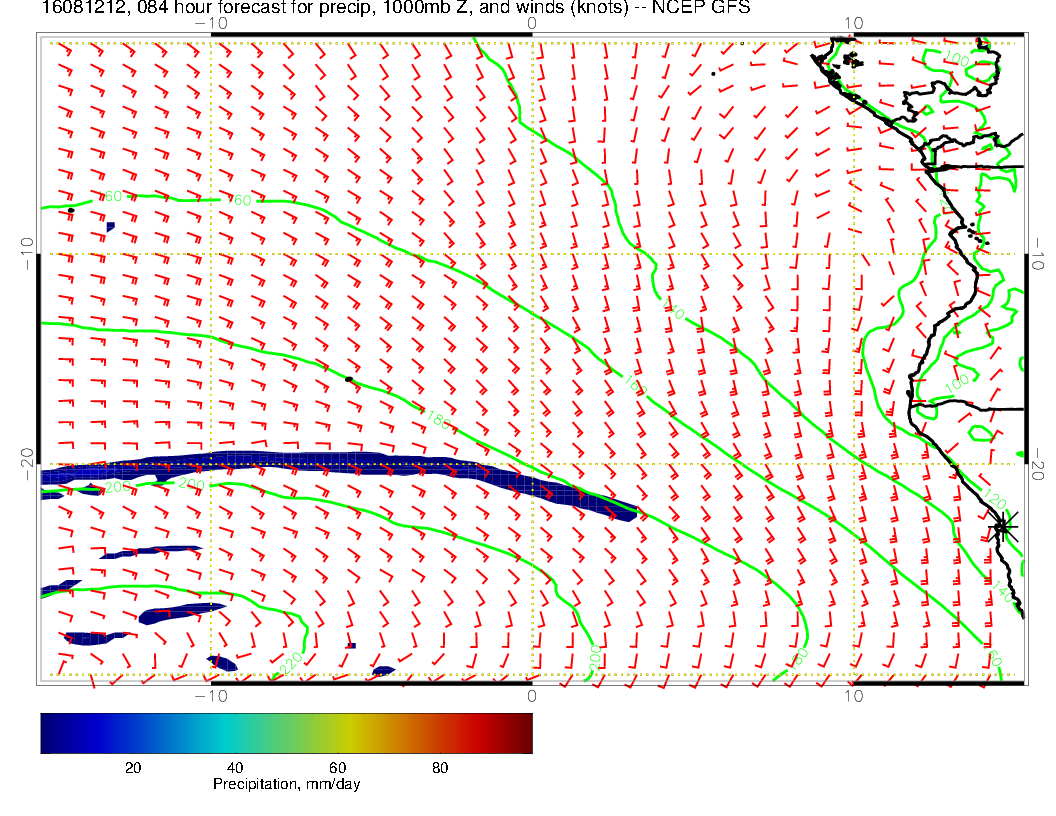Click the small black island dot near the leftmost 60 contour label
1056x816 pixels.
(71, 211)
